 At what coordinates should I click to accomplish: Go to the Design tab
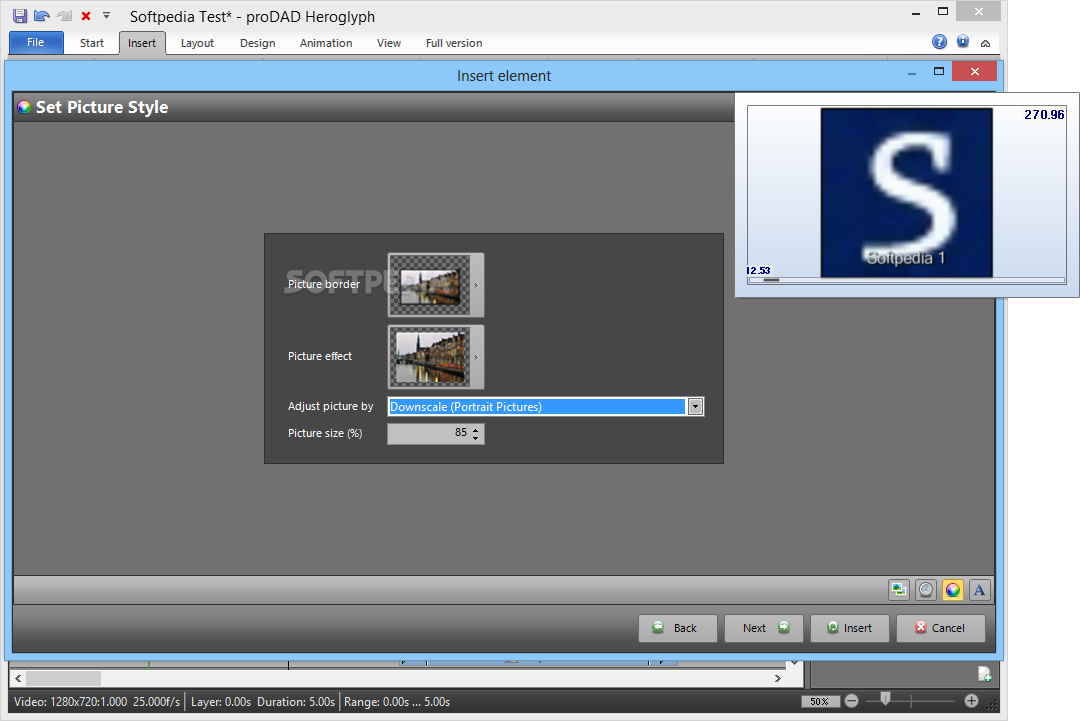pyautogui.click(x=258, y=43)
